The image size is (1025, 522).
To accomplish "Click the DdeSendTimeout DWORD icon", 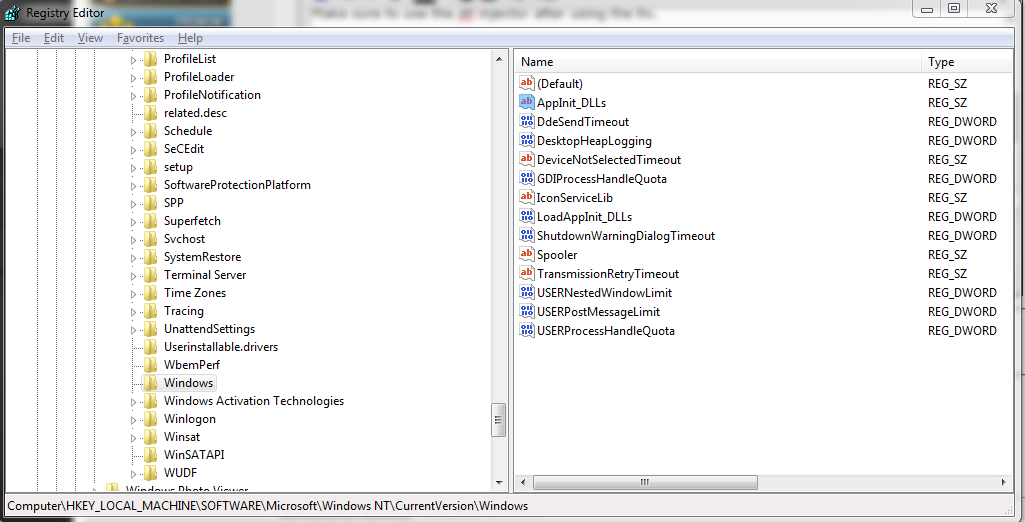I will (x=526, y=121).
